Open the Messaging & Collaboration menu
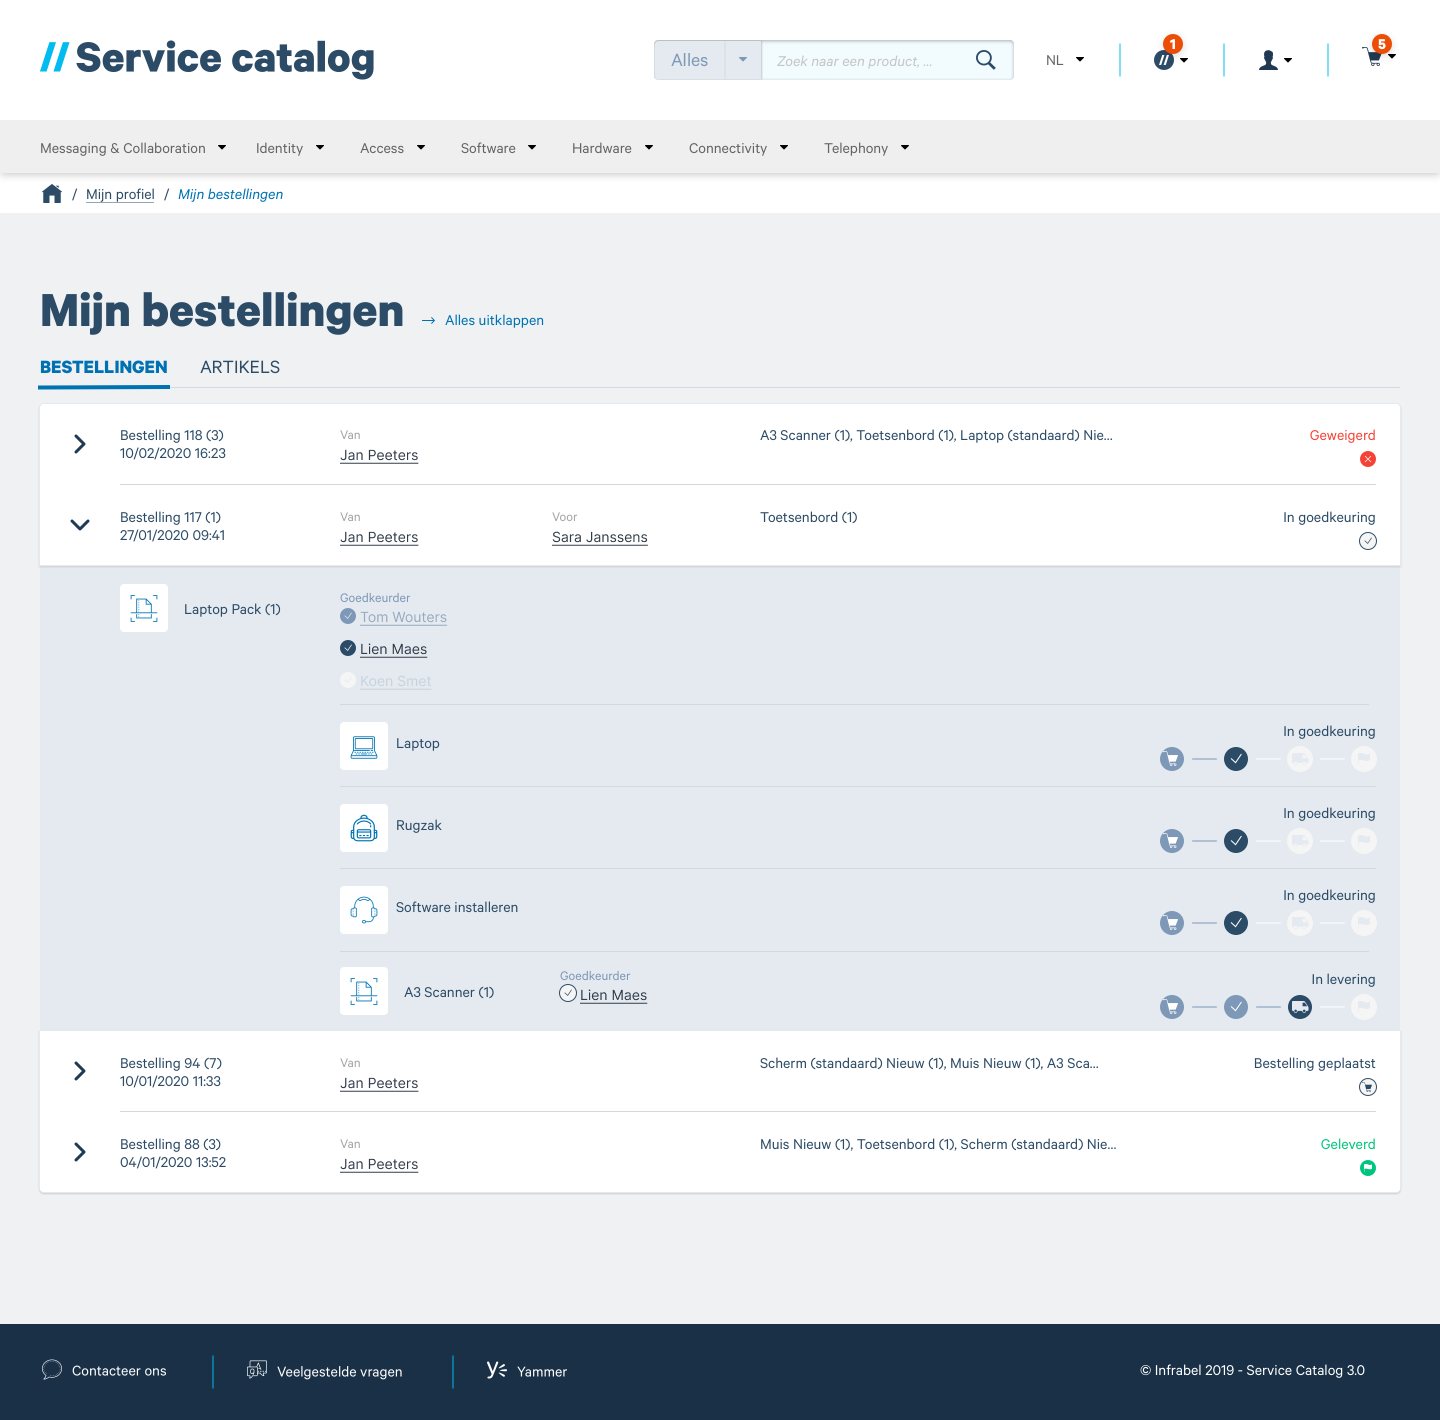This screenshot has height=1420, width=1440. pyautogui.click(x=133, y=148)
